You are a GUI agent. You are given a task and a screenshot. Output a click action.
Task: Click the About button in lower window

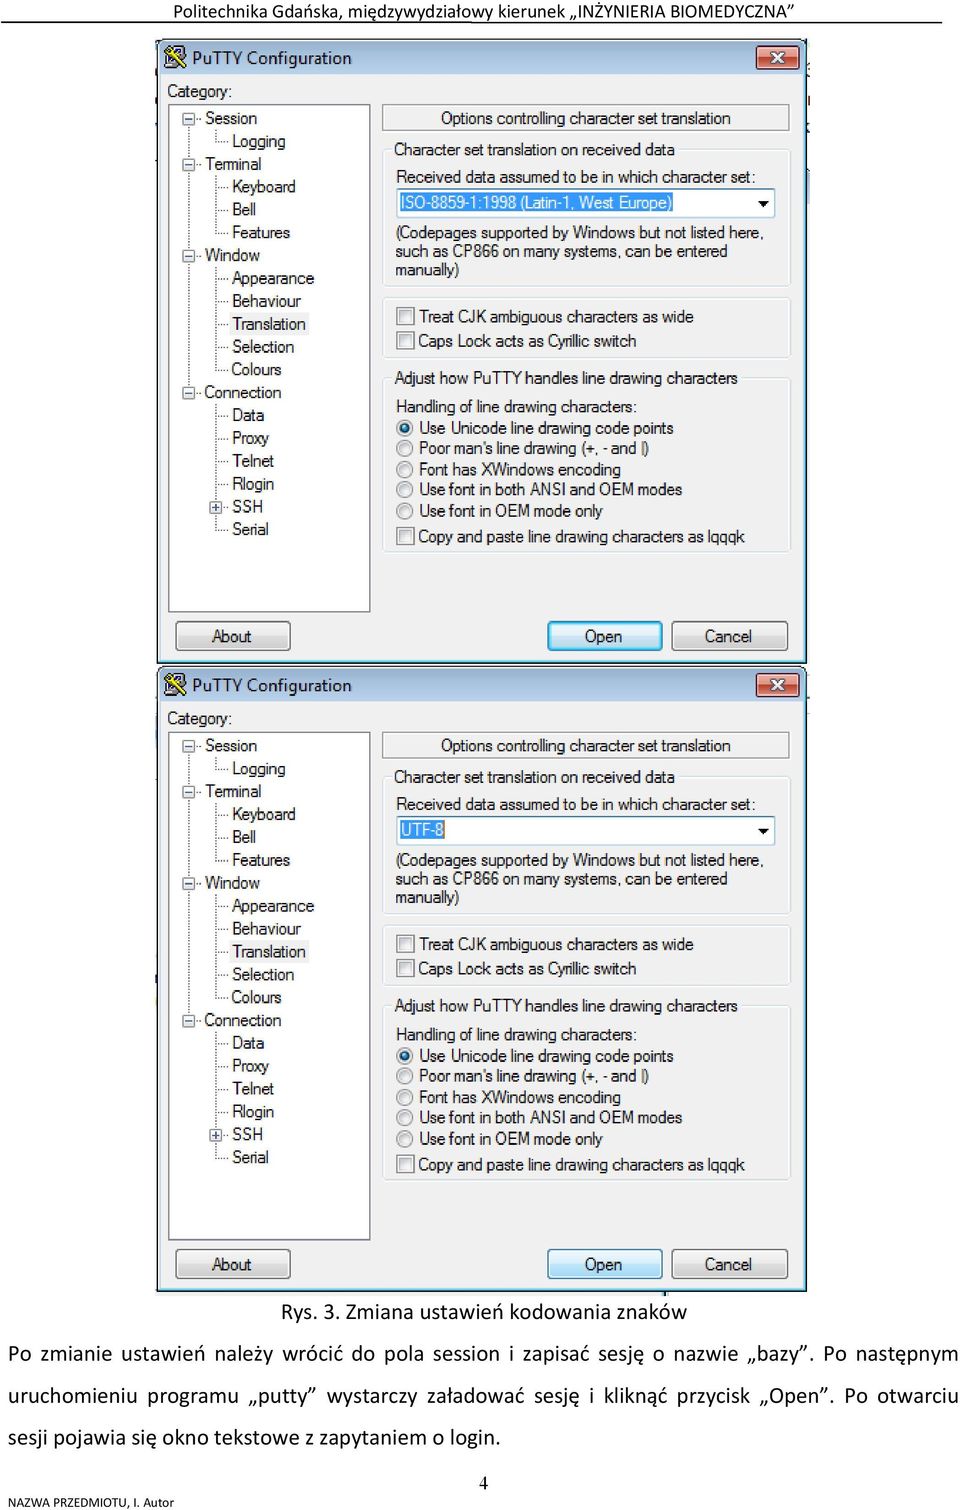pos(232,1264)
